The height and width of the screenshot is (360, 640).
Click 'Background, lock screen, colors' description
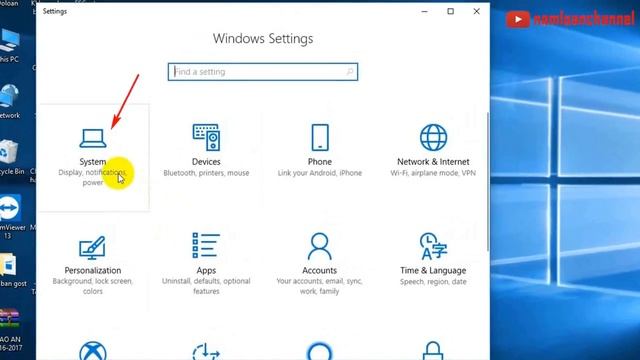93,286
